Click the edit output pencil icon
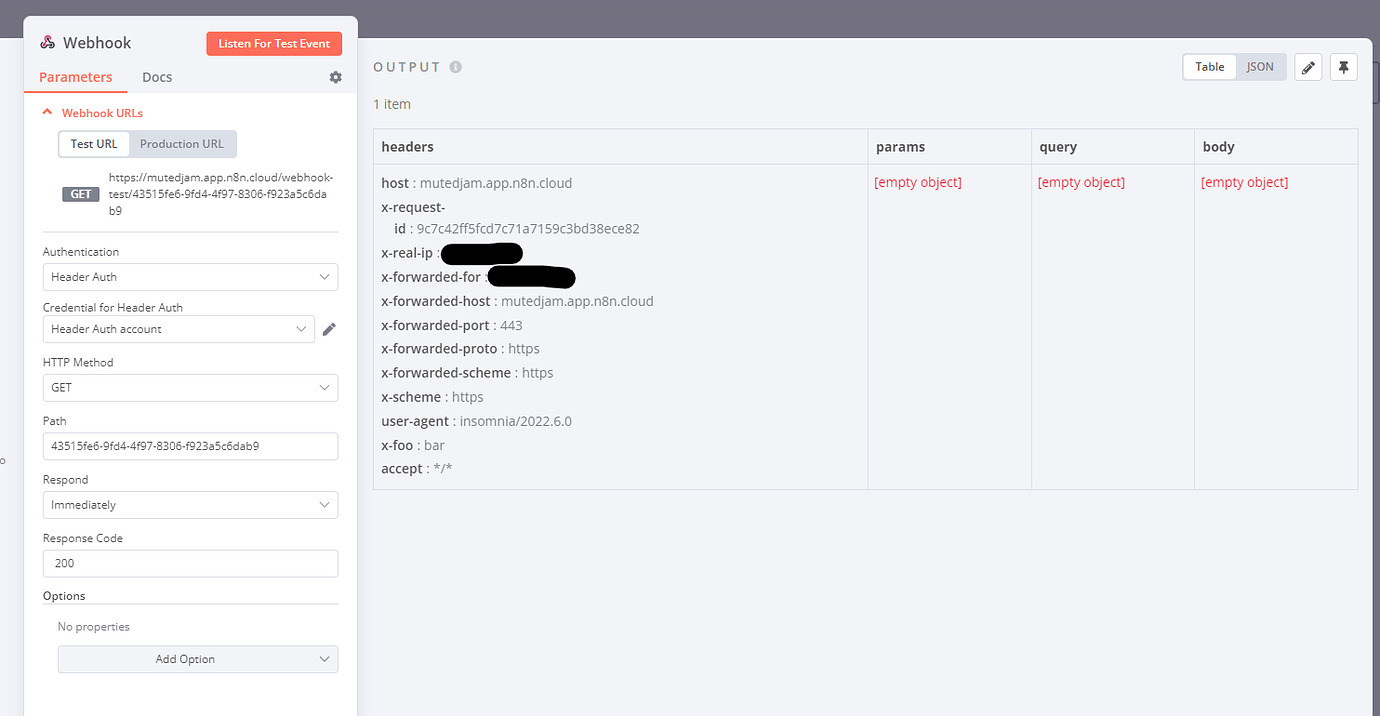Screen dimensions: 1380x716 [x=1308, y=67]
